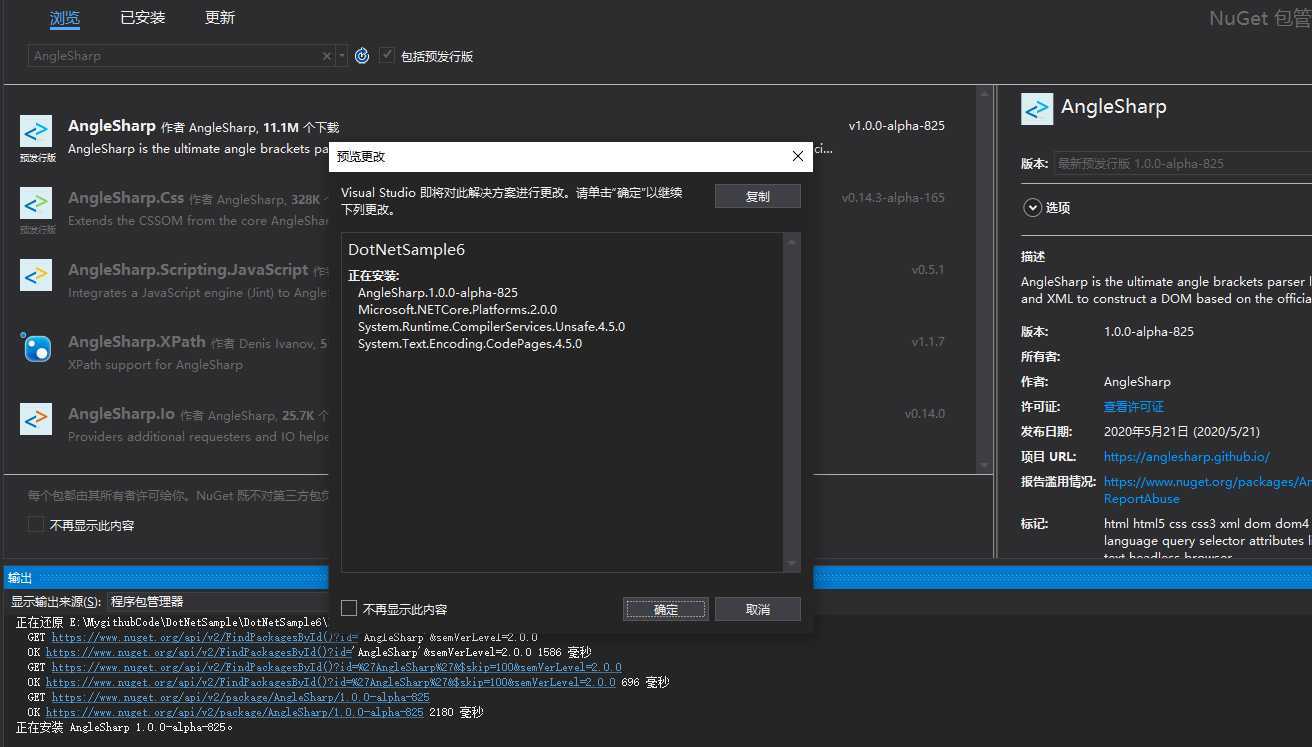The height and width of the screenshot is (747, 1312).
Task: Select the AngleSharp.Css package row title
Action: pos(126,198)
